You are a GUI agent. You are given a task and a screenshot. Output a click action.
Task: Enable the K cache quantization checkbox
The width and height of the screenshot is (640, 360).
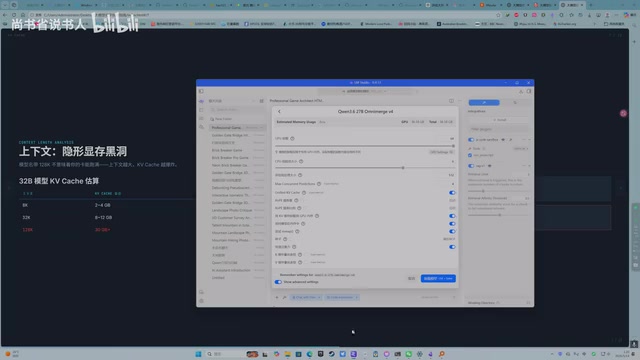306,254
